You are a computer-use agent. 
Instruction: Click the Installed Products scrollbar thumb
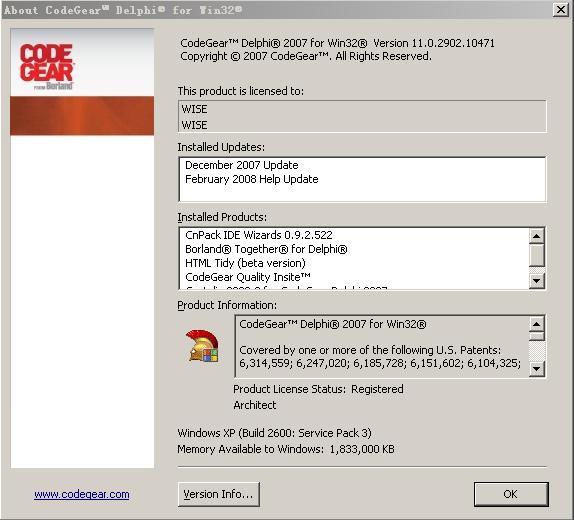pos(537,255)
